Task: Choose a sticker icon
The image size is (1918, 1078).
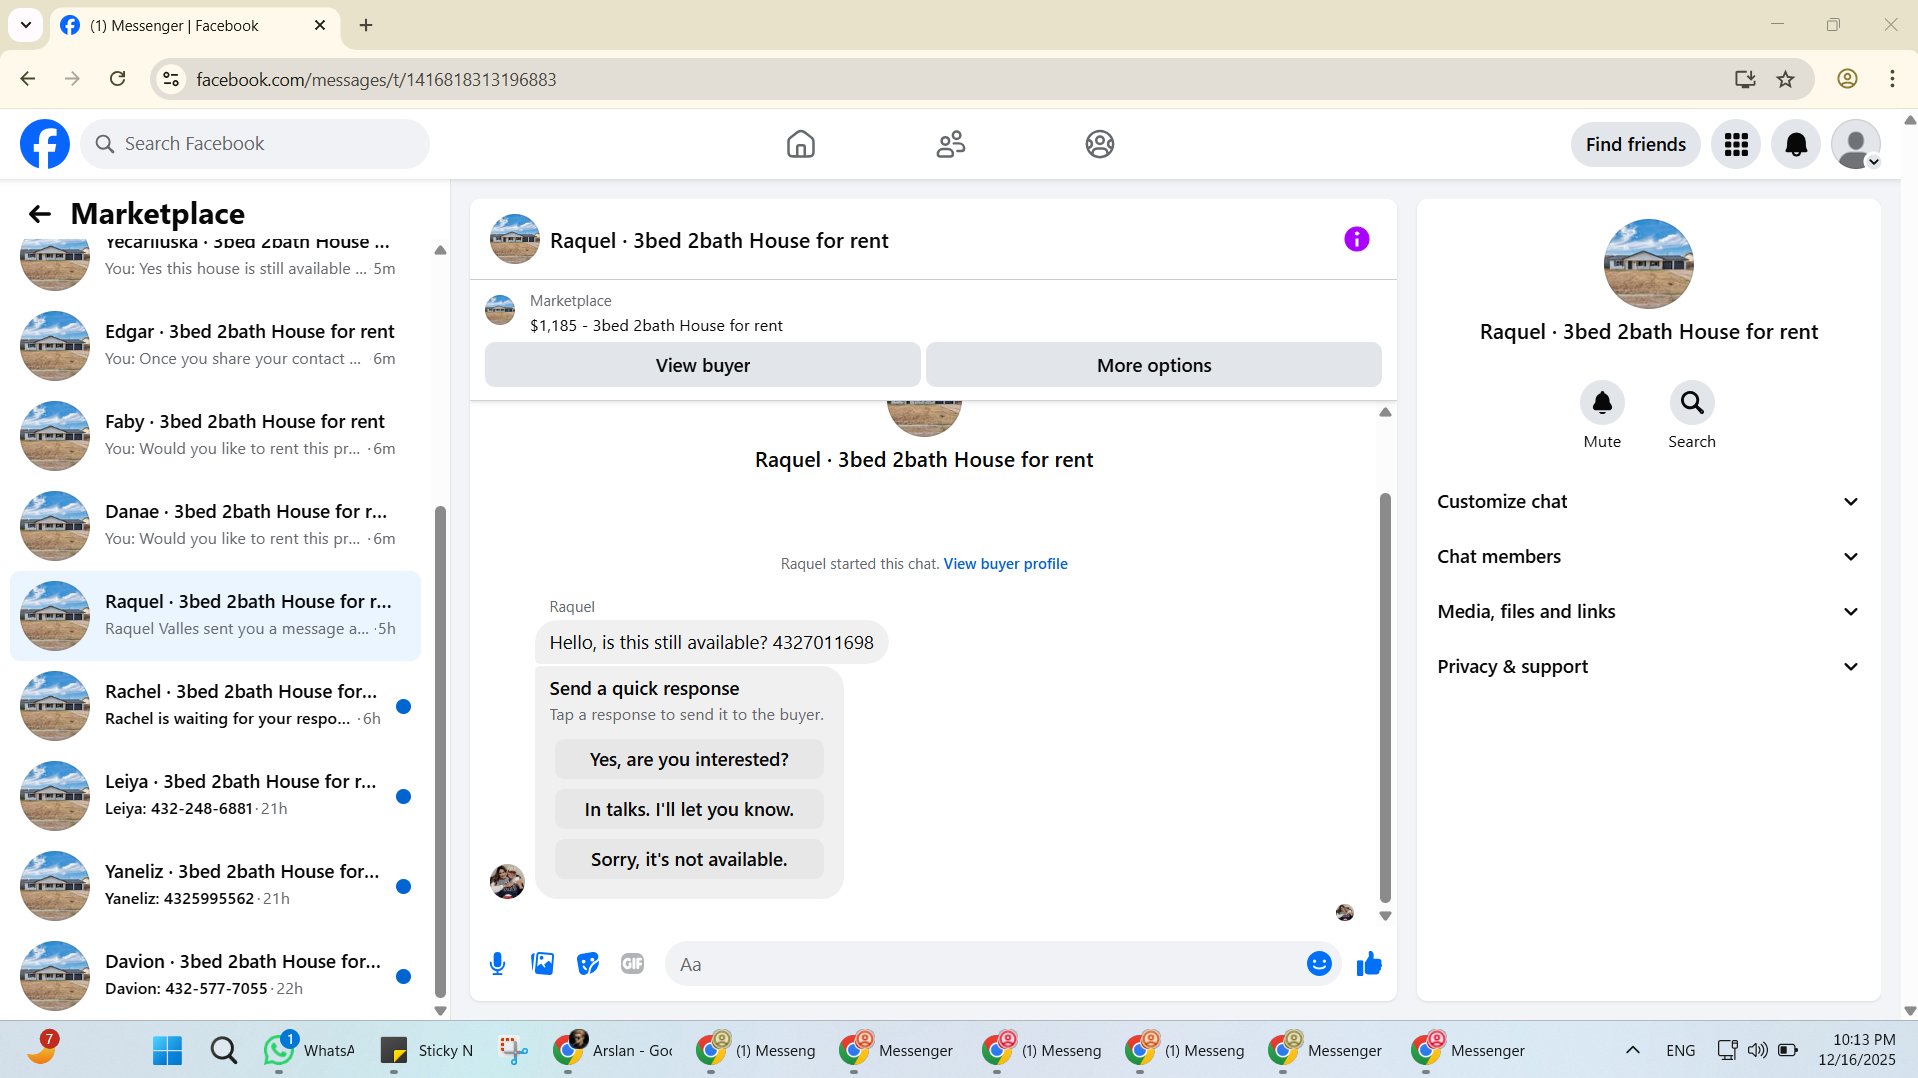Action: [x=588, y=964]
